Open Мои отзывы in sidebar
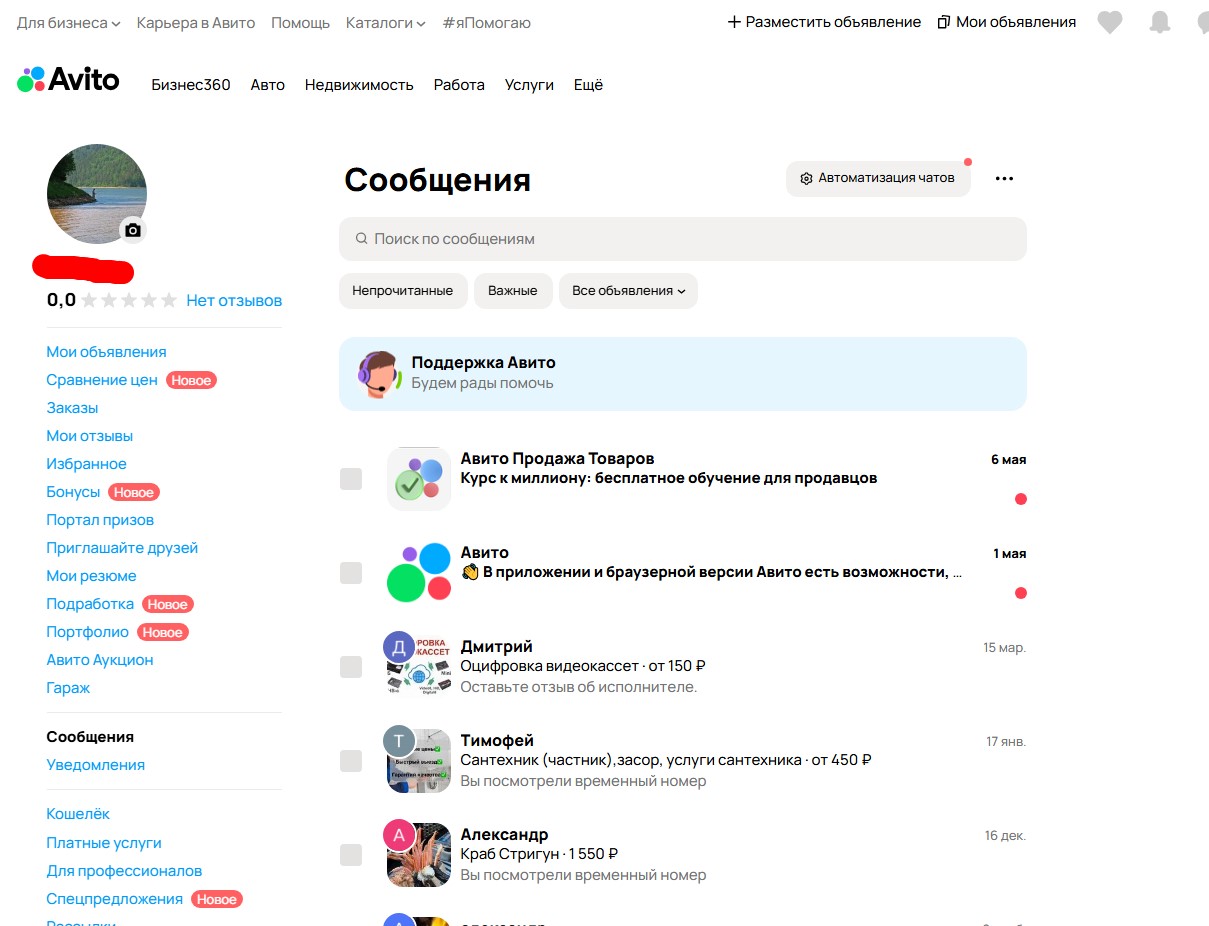Screen dimensions: 1209x926 click(89, 436)
